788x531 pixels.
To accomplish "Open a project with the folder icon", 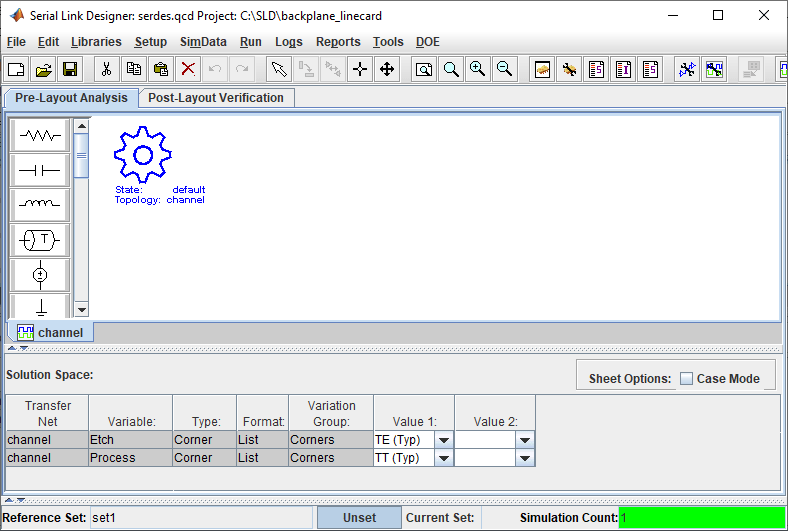I will pos(43,69).
